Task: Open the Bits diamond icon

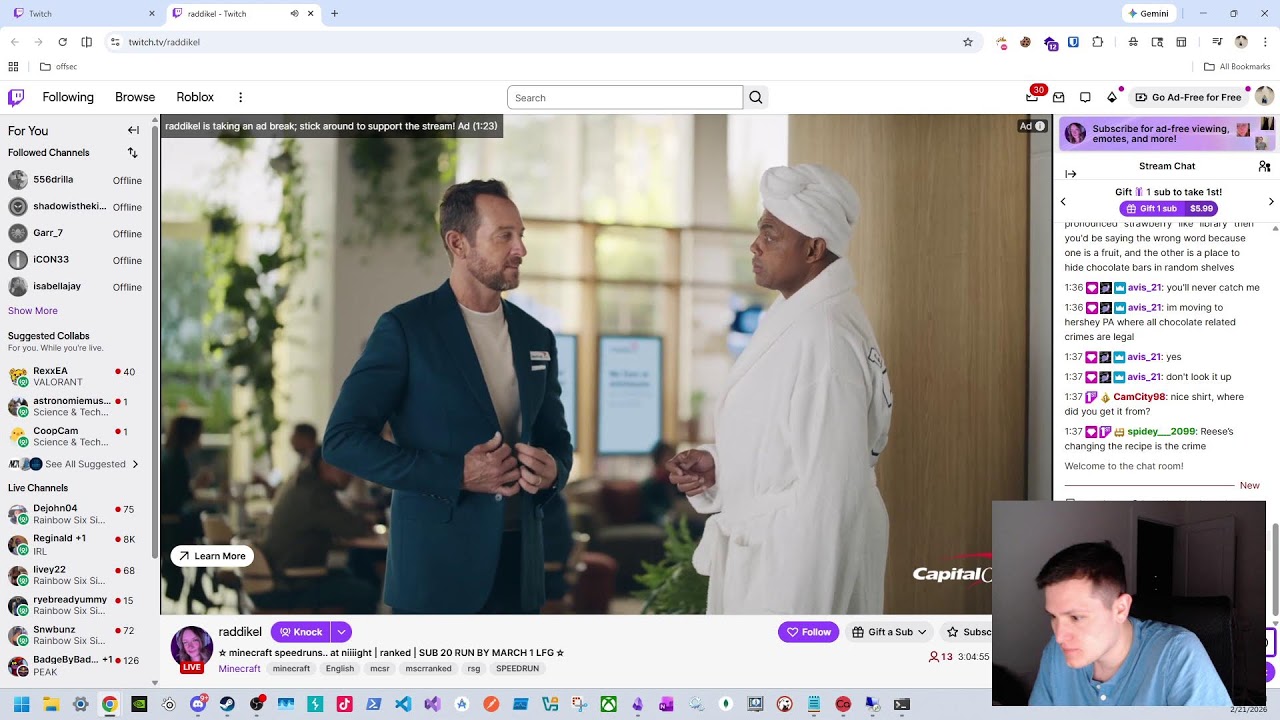Action: click(x=1112, y=97)
